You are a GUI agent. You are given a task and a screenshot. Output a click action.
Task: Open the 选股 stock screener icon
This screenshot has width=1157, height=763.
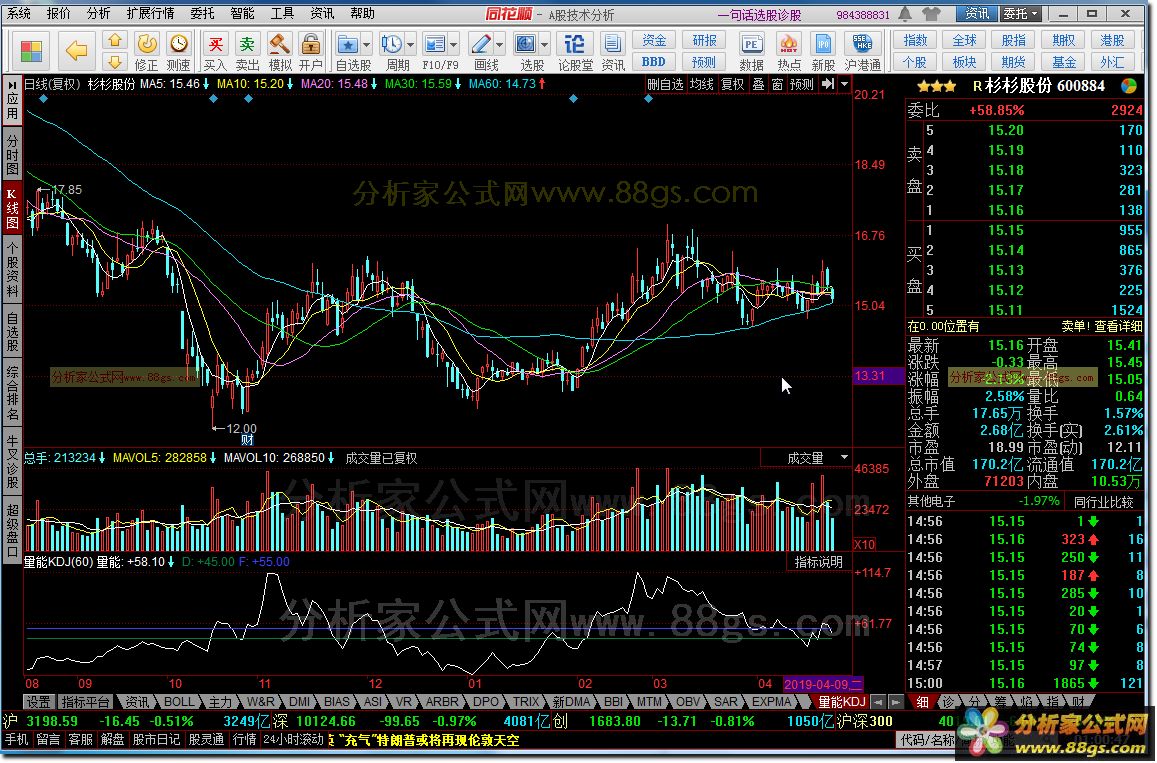pos(525,44)
